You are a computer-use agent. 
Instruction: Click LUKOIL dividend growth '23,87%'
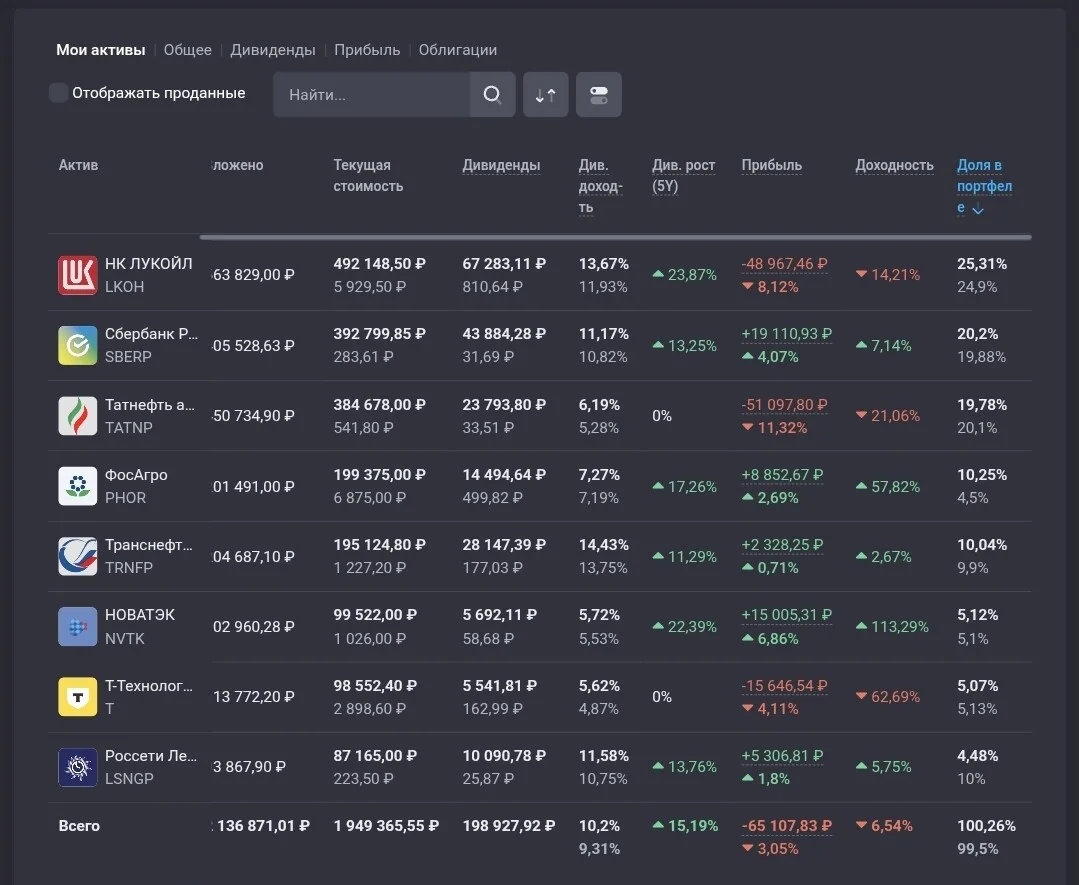point(692,275)
